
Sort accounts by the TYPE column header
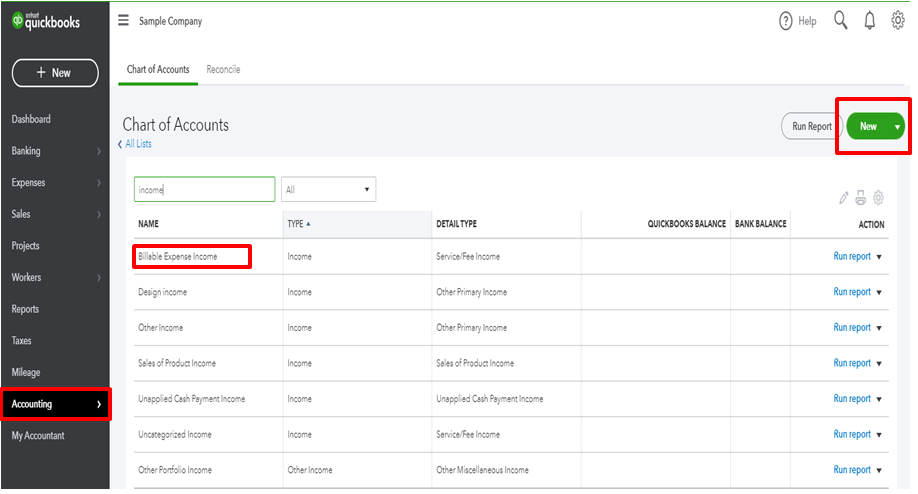click(x=296, y=224)
